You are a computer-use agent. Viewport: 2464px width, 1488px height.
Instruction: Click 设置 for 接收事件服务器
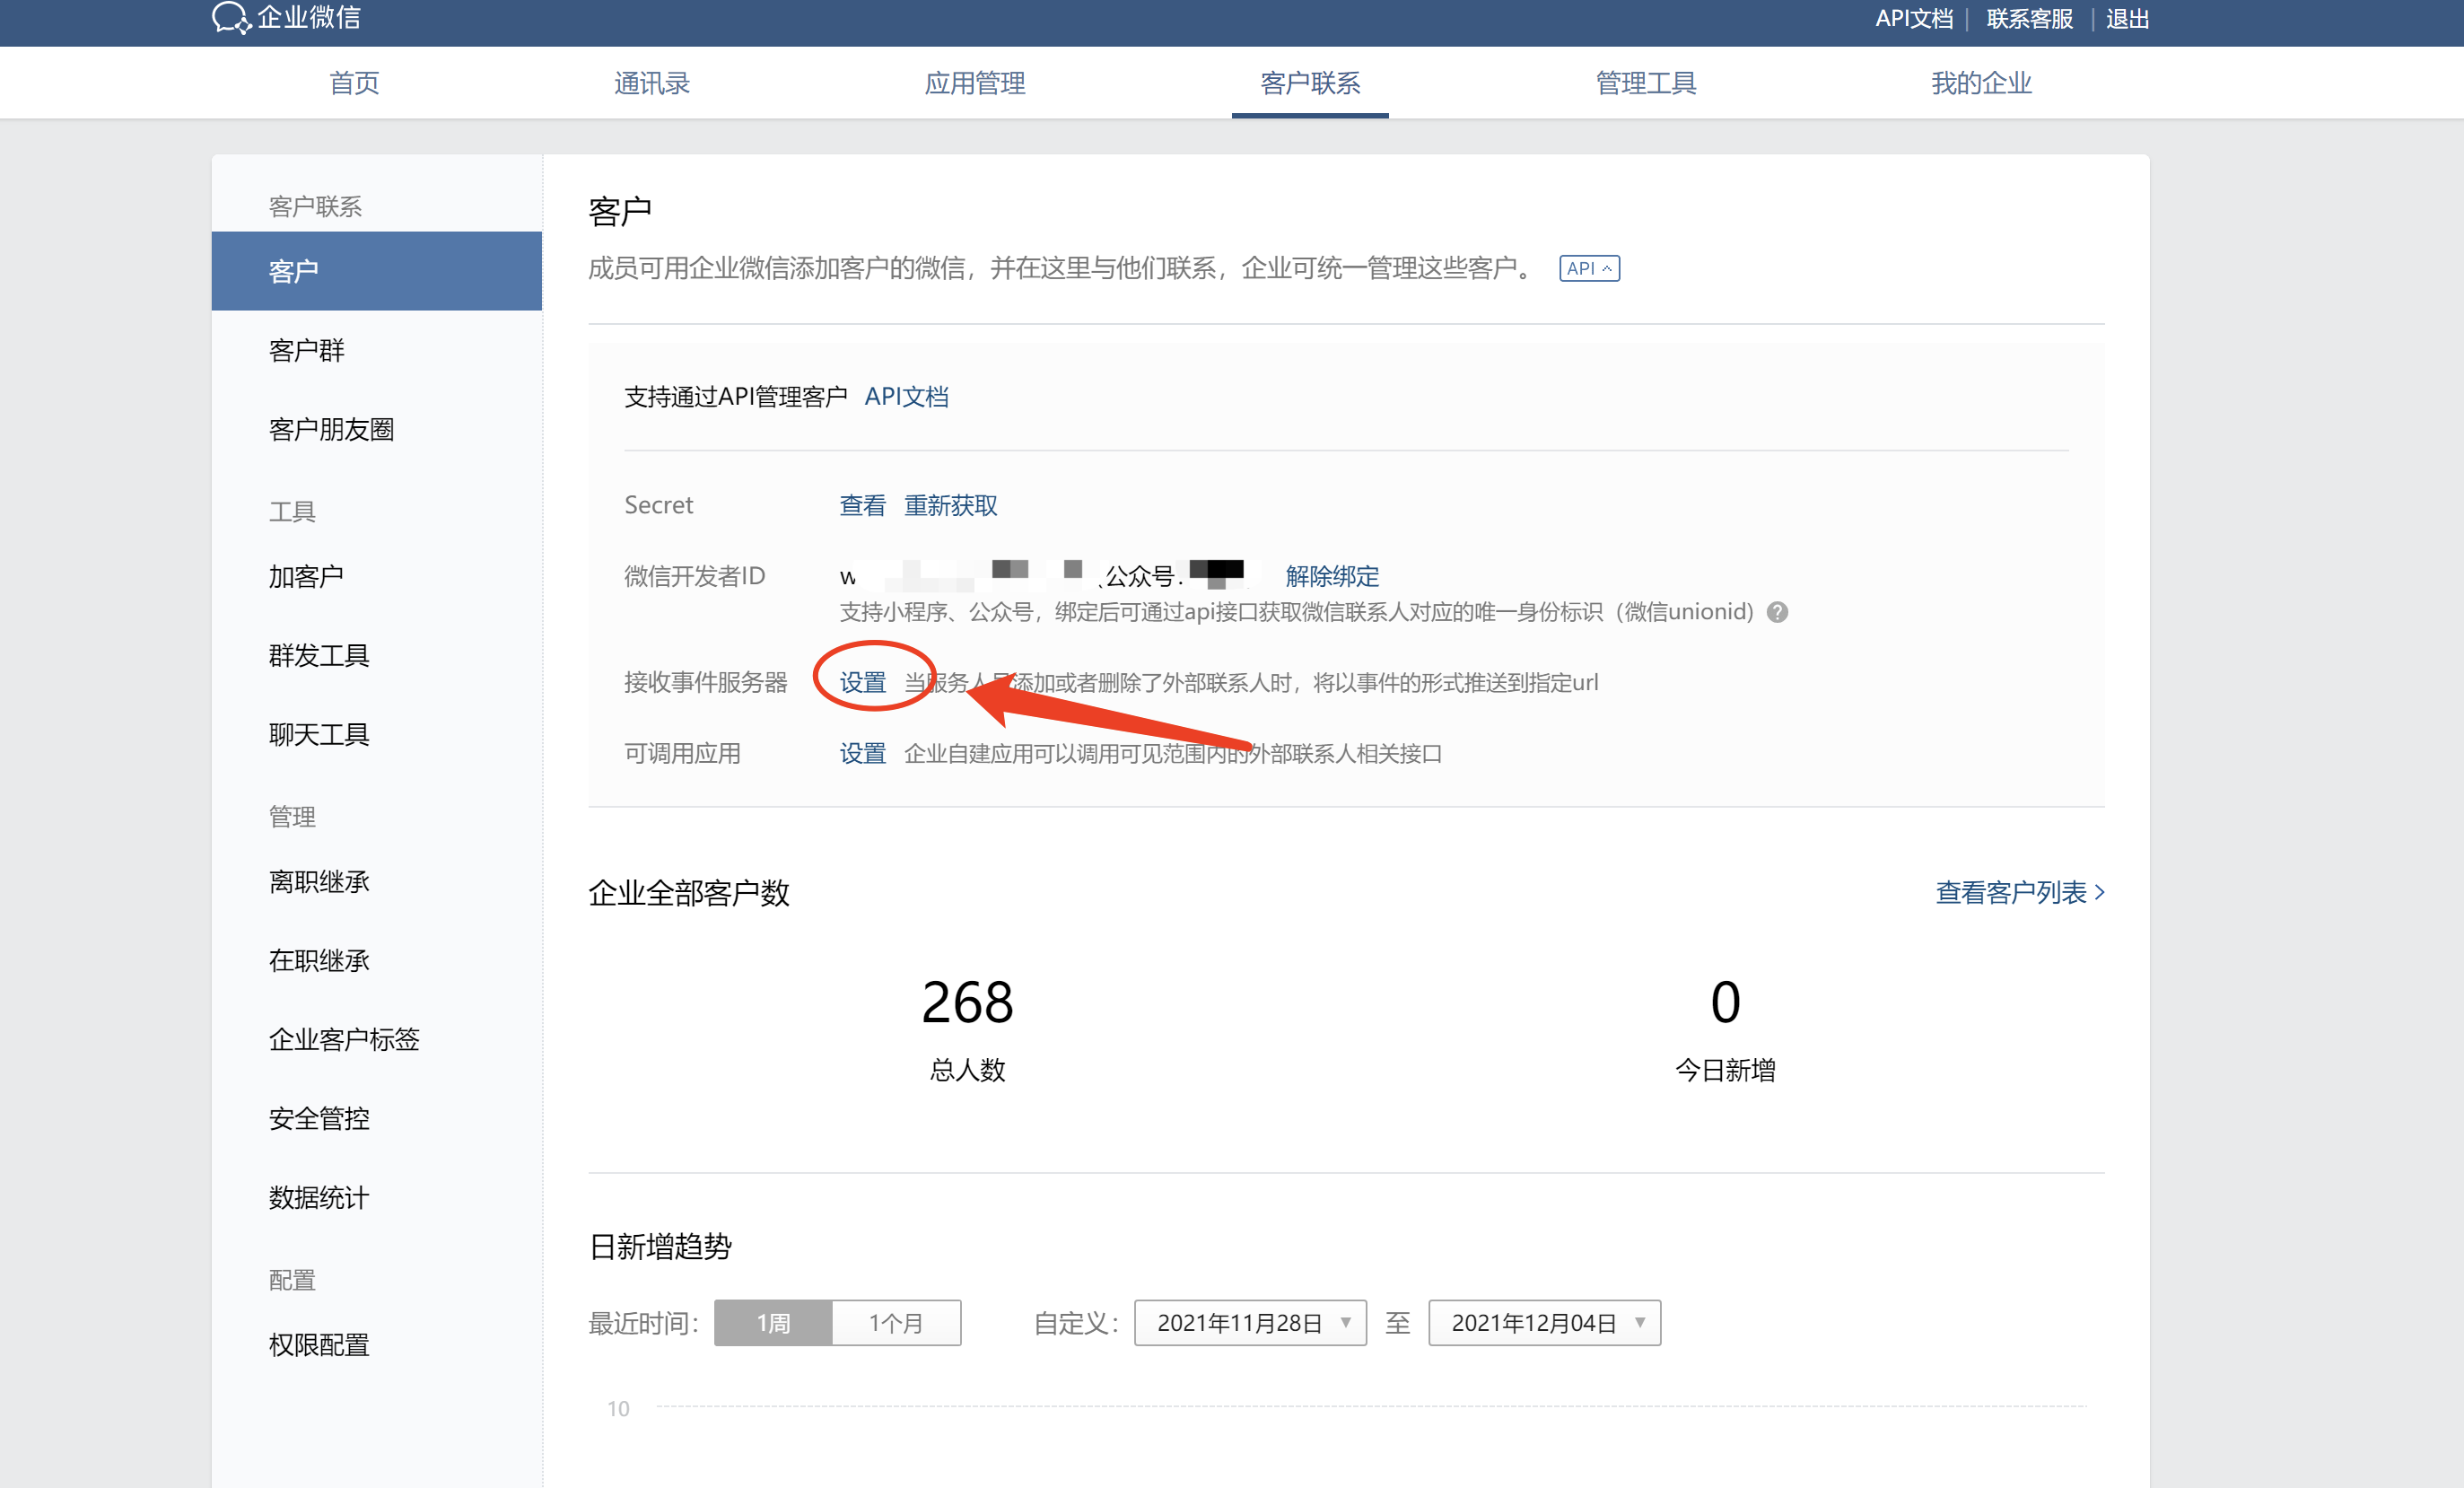tap(862, 682)
